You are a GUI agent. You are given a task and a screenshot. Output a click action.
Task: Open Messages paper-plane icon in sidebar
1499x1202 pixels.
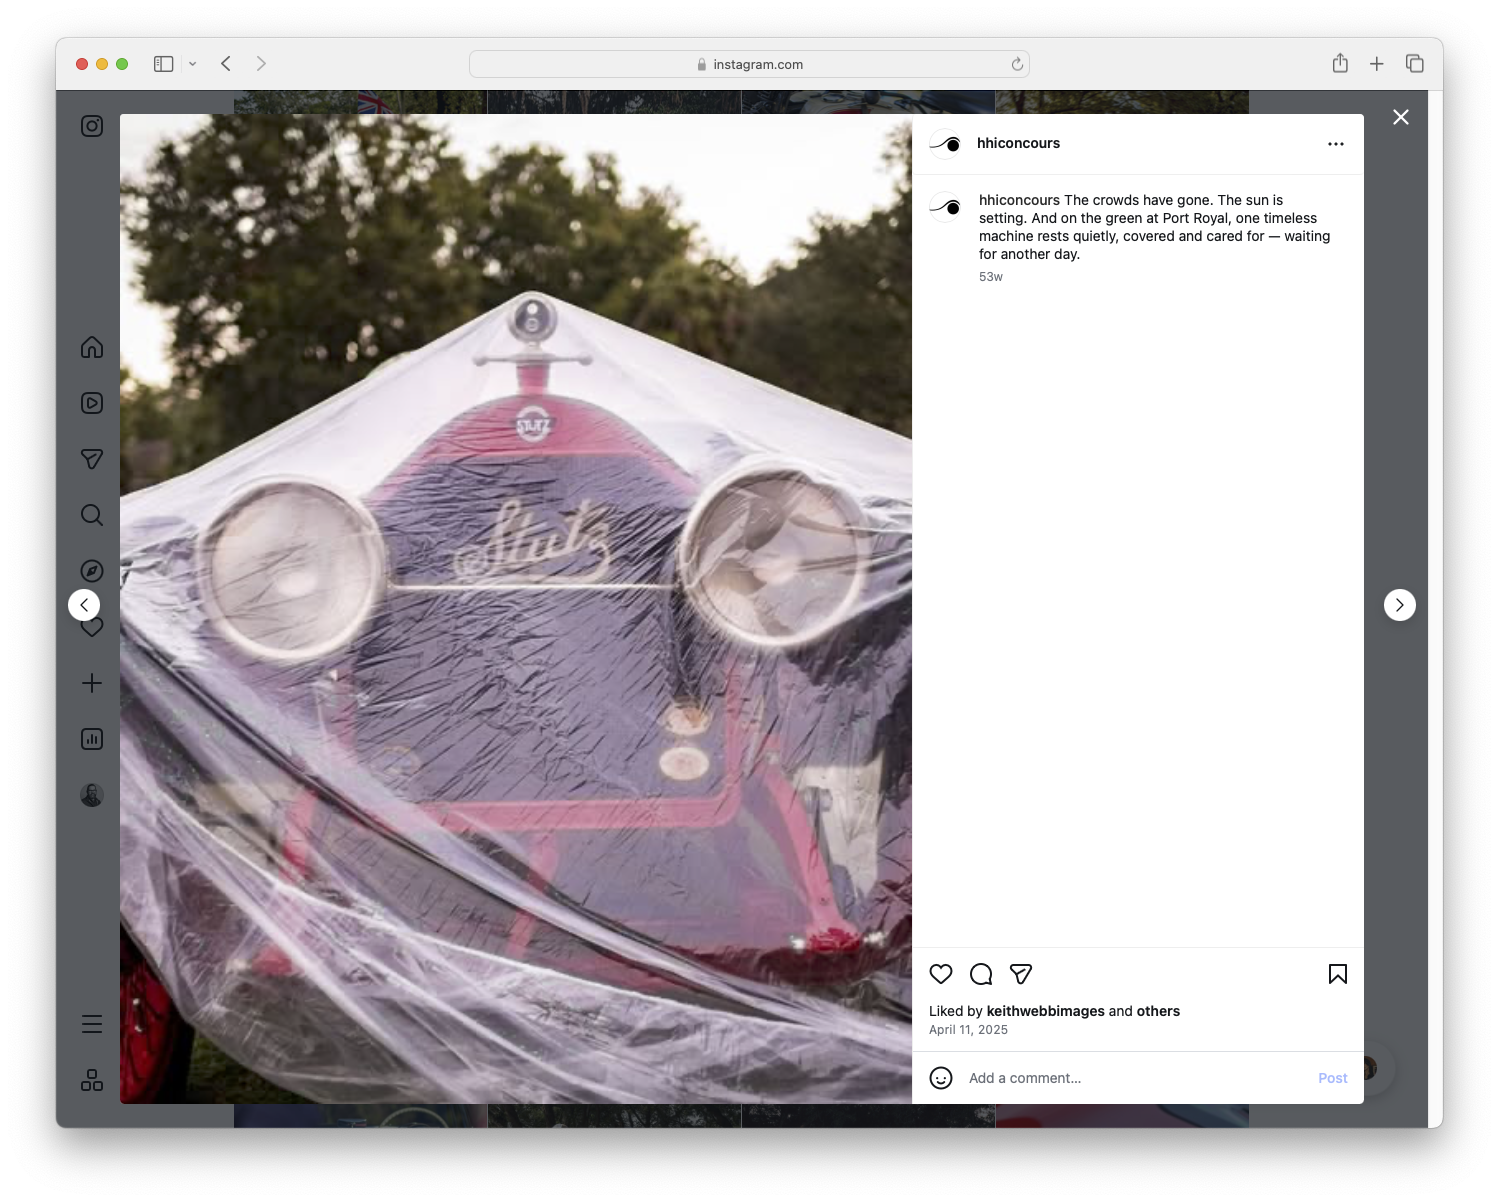pos(92,459)
